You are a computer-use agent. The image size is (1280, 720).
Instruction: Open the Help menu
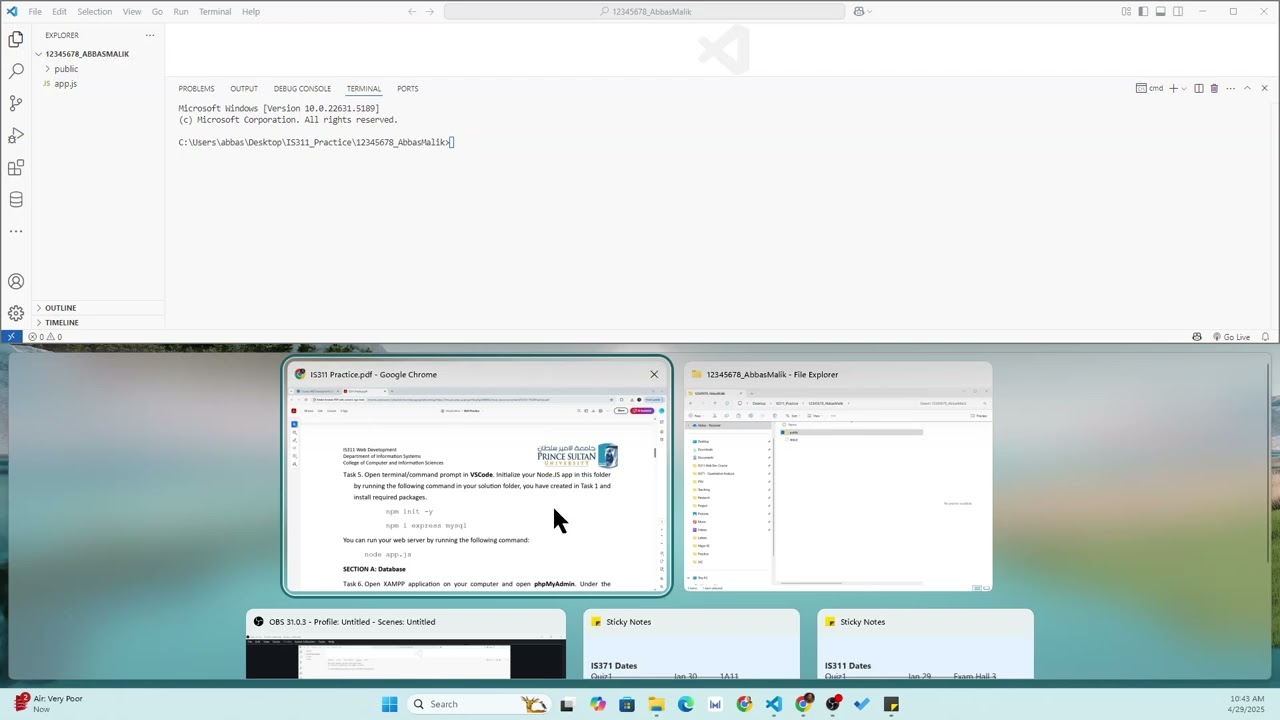(x=251, y=11)
